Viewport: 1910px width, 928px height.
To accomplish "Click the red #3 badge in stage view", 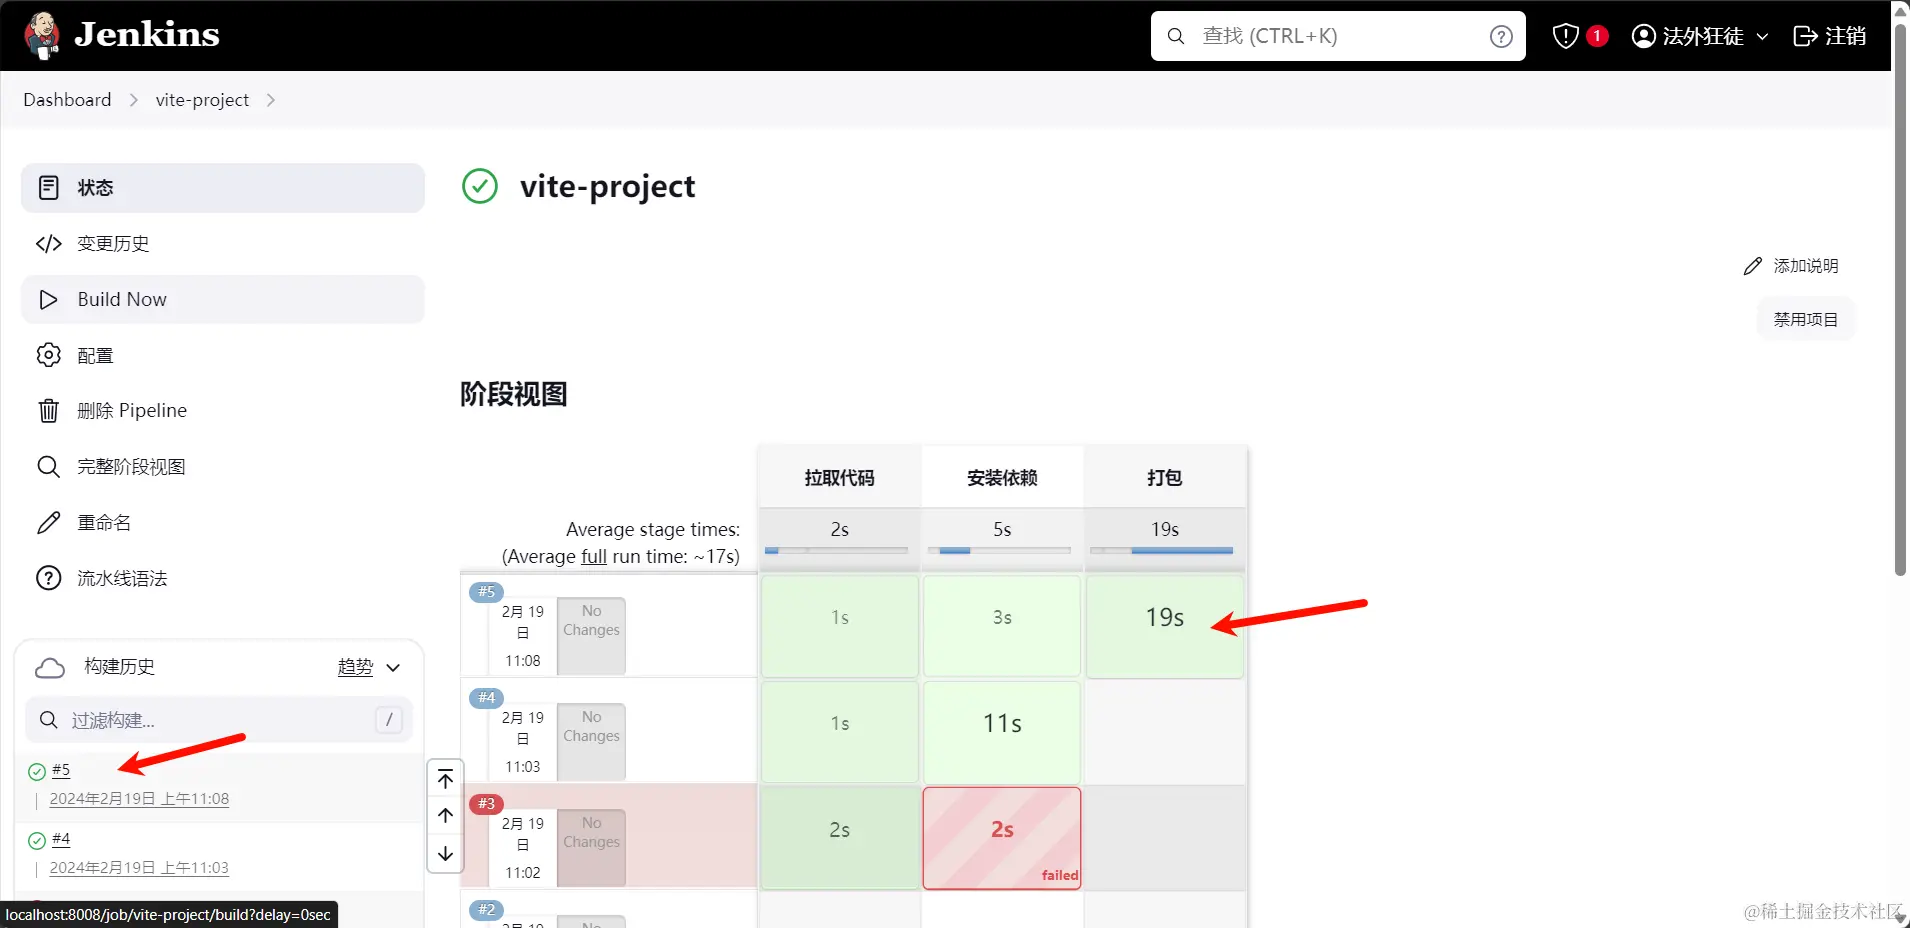I will [486, 804].
